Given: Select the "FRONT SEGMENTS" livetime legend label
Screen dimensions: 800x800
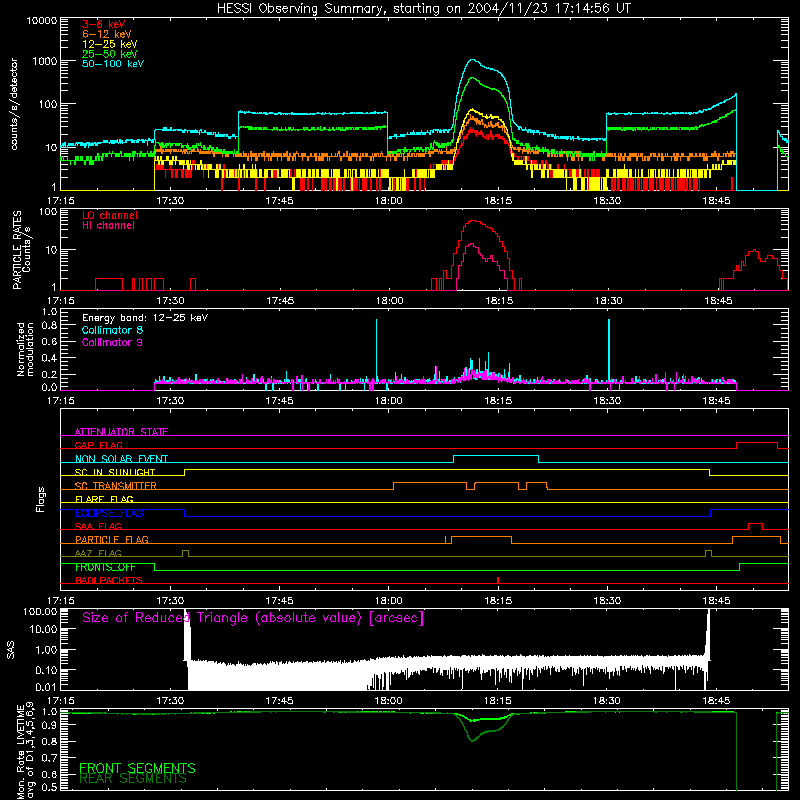Looking at the screenshot, I should (x=137, y=768).
